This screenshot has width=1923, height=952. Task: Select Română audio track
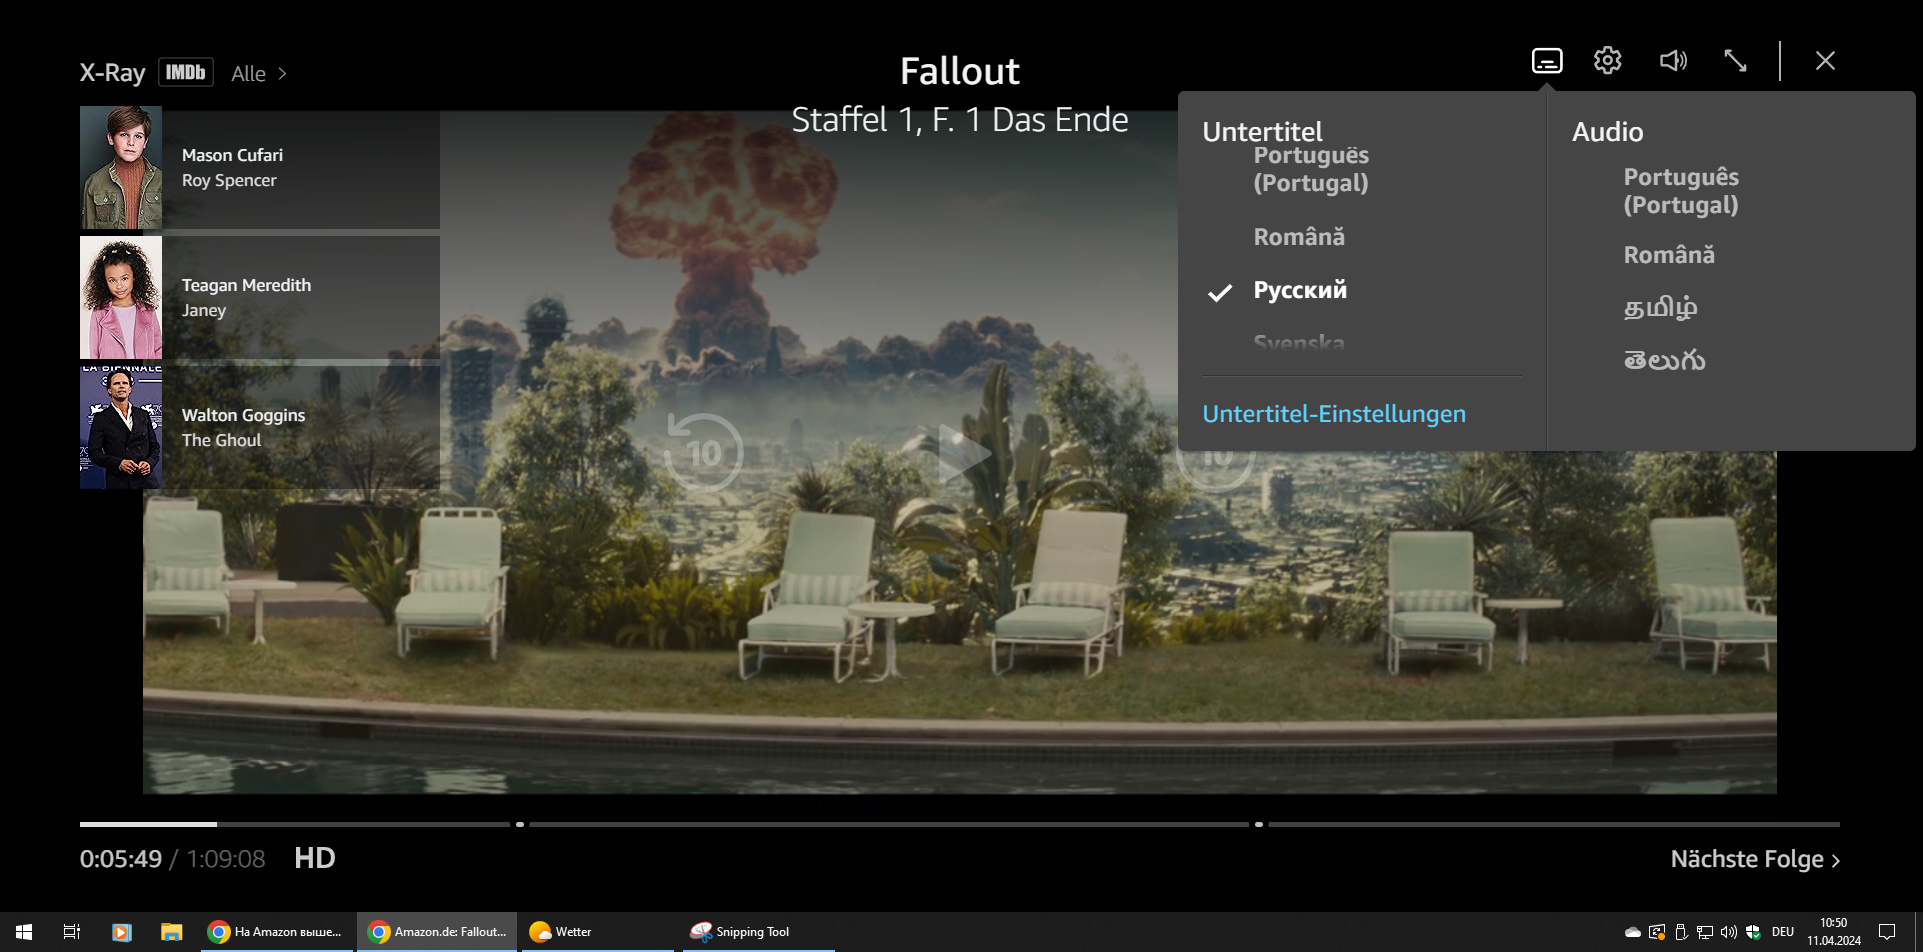[1669, 255]
